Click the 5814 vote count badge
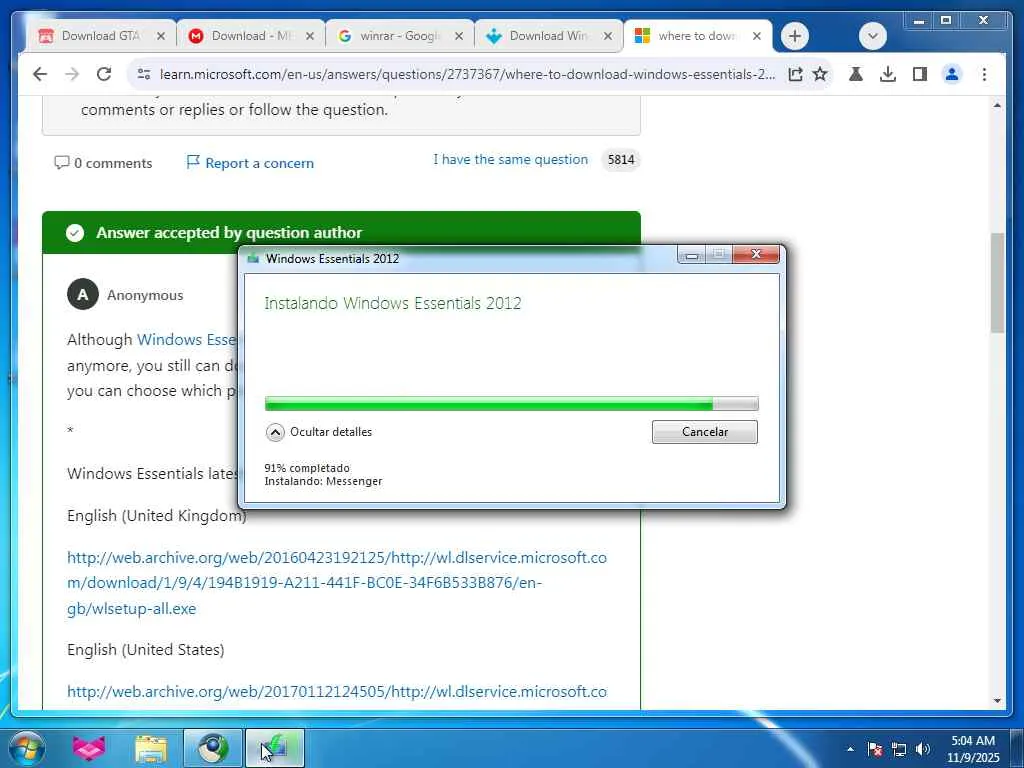Image resolution: width=1024 pixels, height=768 pixels. point(620,159)
